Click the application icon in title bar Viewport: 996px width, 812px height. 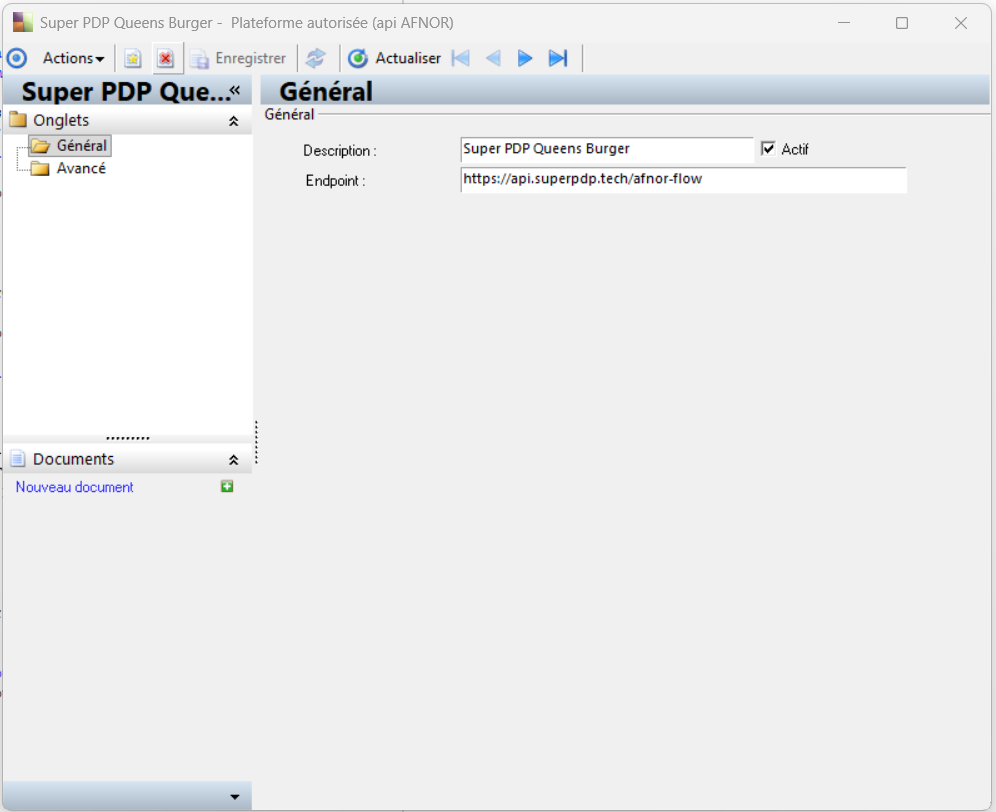[x=22, y=22]
